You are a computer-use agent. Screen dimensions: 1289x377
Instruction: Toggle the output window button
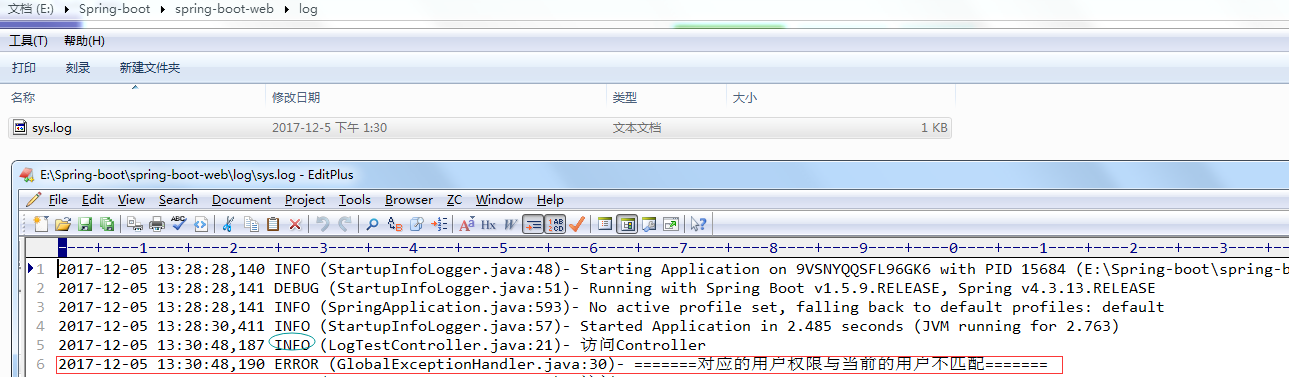(x=649, y=224)
